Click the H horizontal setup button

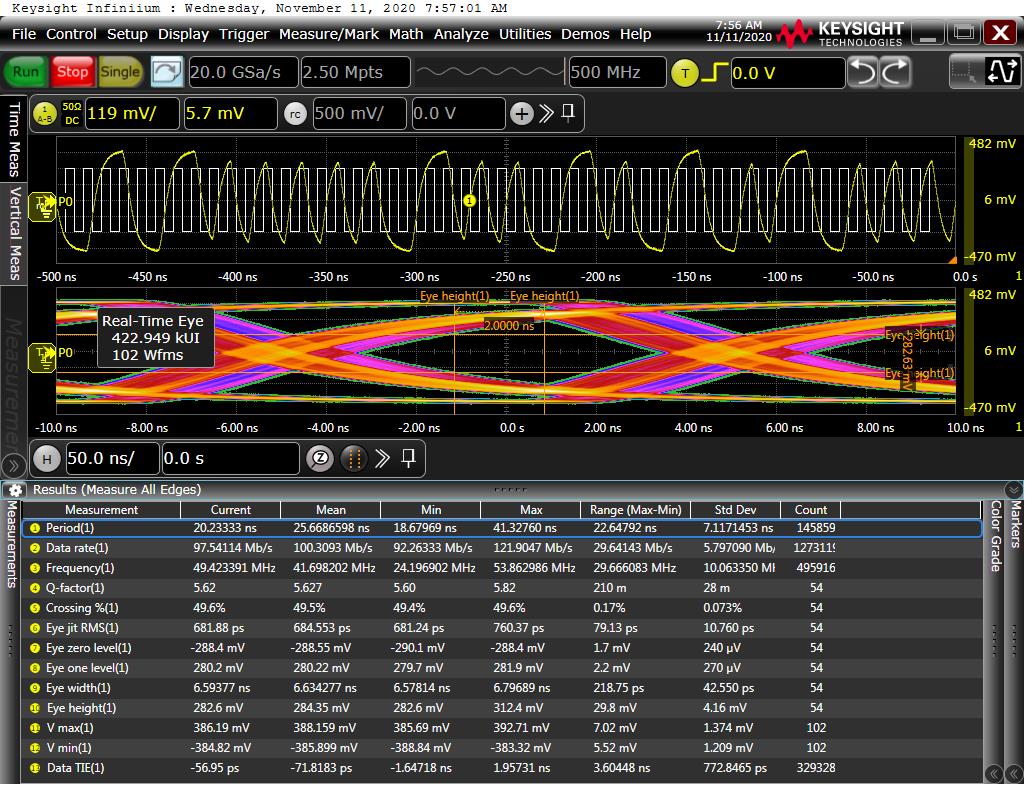coord(47,458)
